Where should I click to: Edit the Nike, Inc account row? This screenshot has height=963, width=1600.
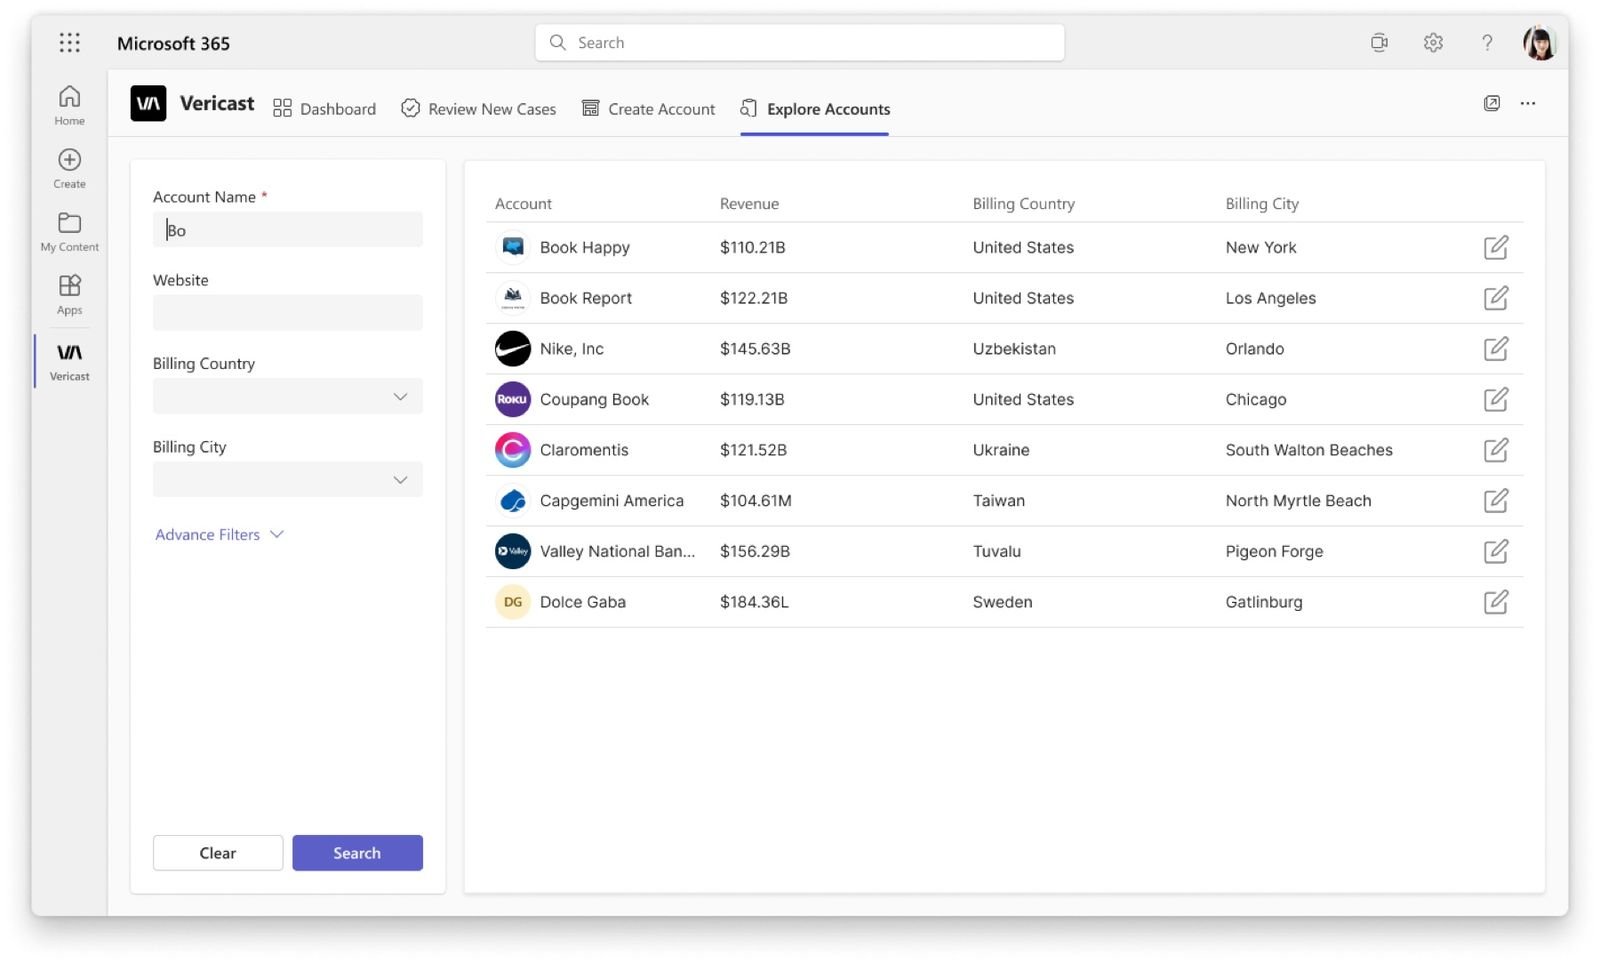pos(1495,348)
